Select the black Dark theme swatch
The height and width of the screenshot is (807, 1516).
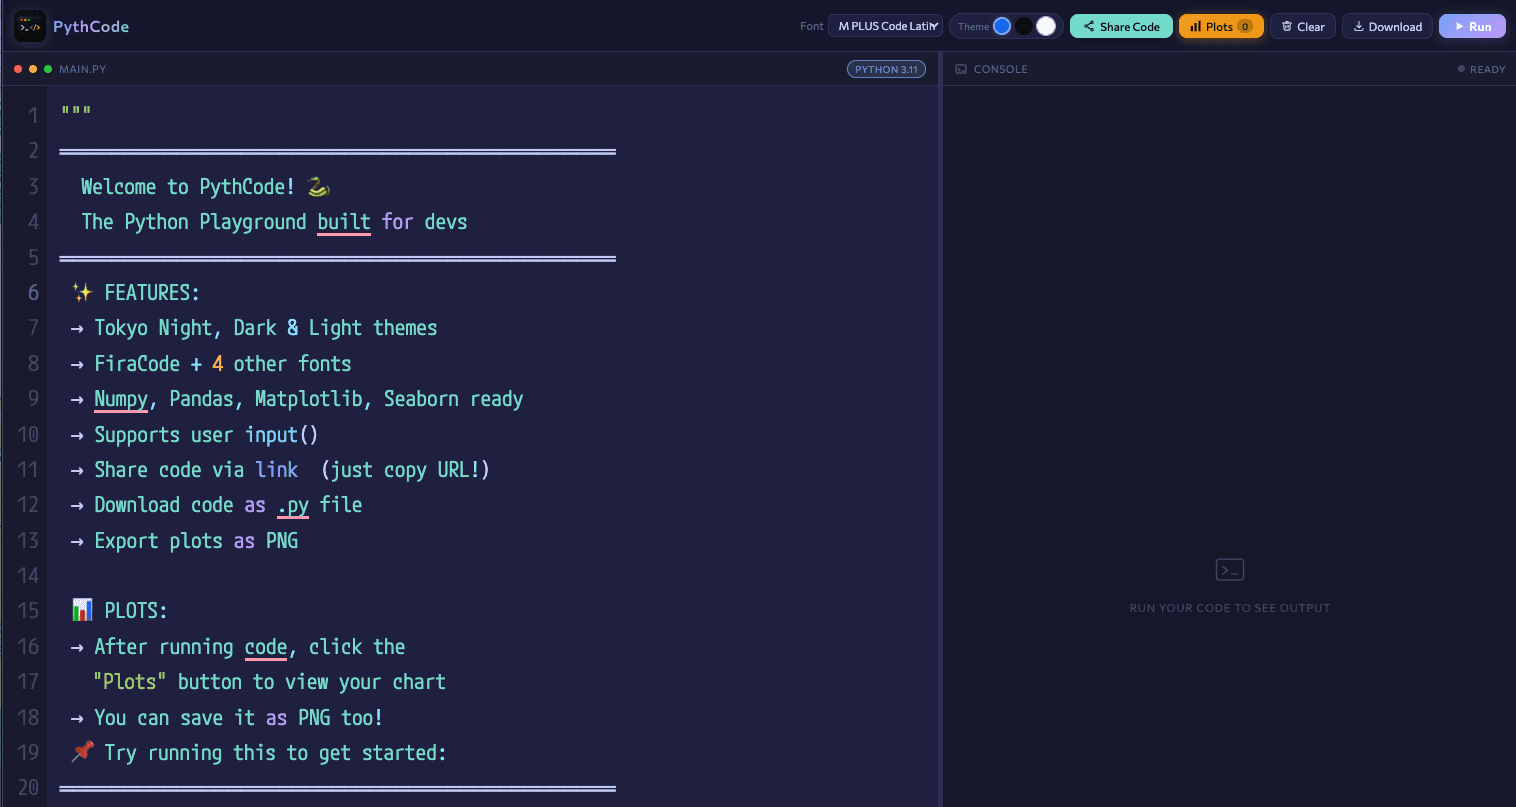1024,26
